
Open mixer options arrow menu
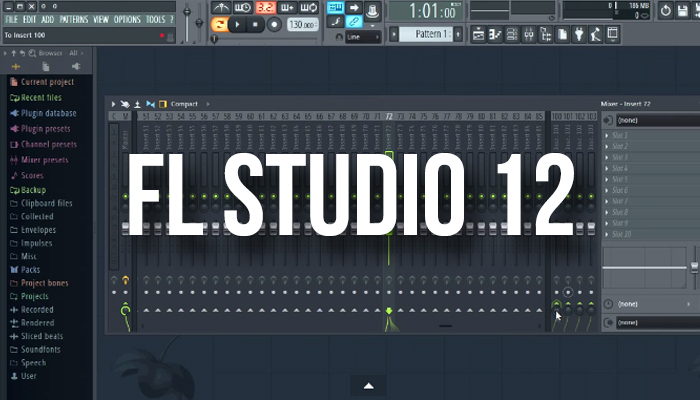click(x=113, y=104)
